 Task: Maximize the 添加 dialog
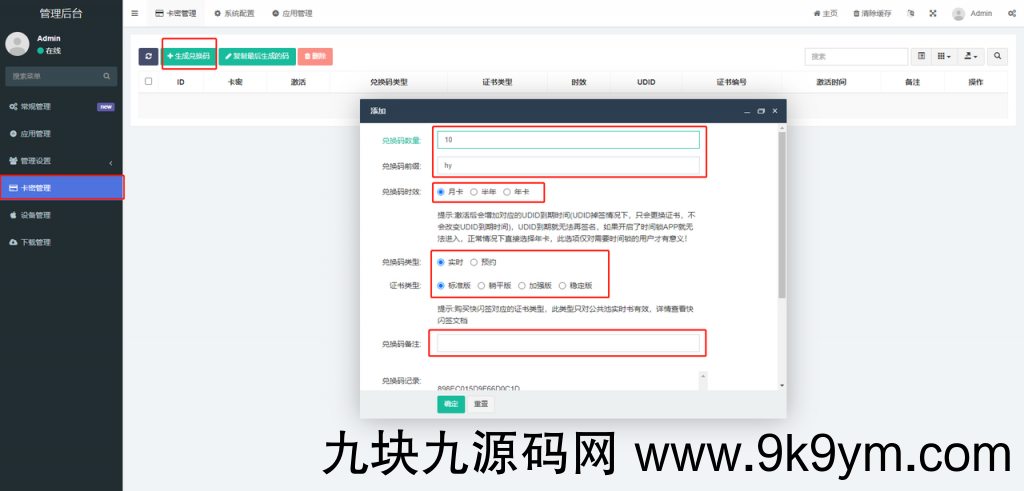pyautogui.click(x=761, y=112)
